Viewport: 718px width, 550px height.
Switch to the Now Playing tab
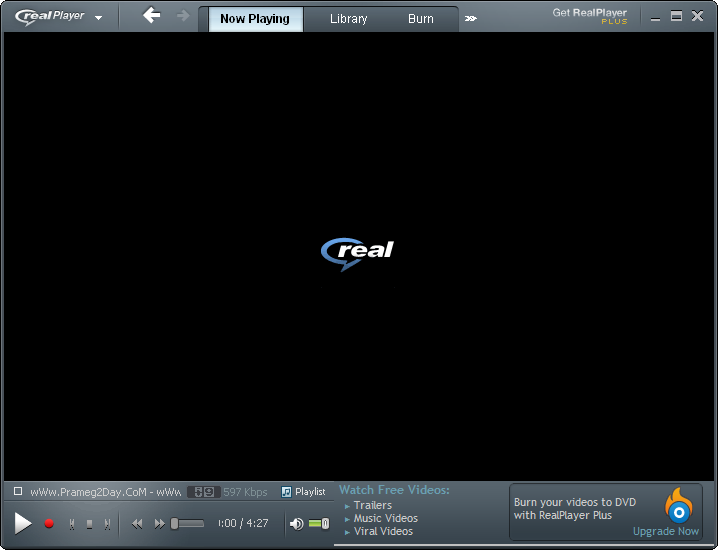tap(256, 19)
